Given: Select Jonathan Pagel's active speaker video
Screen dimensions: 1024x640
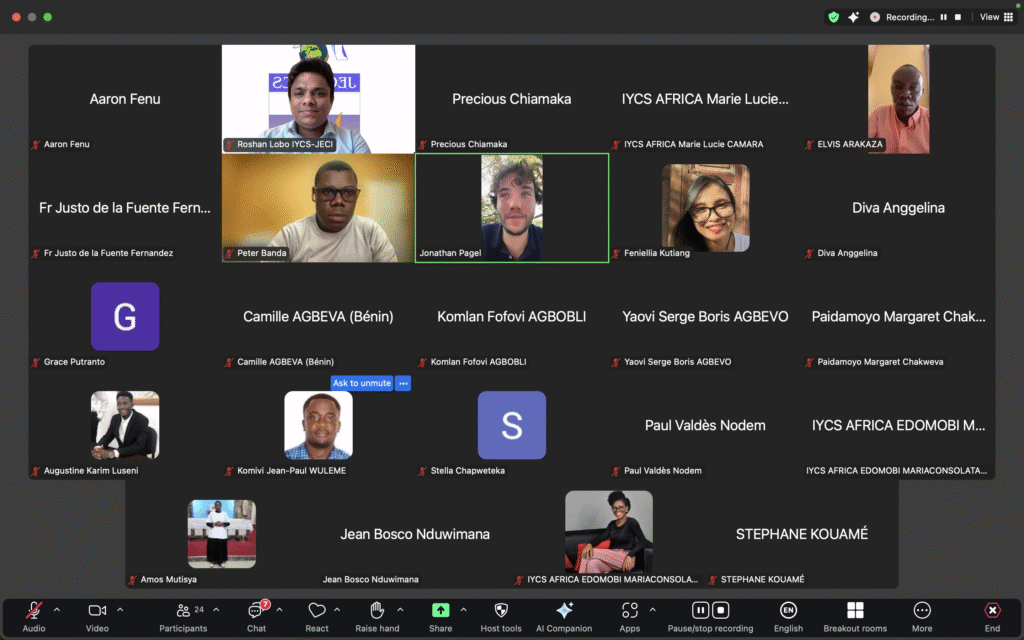Looking at the screenshot, I should [x=512, y=208].
